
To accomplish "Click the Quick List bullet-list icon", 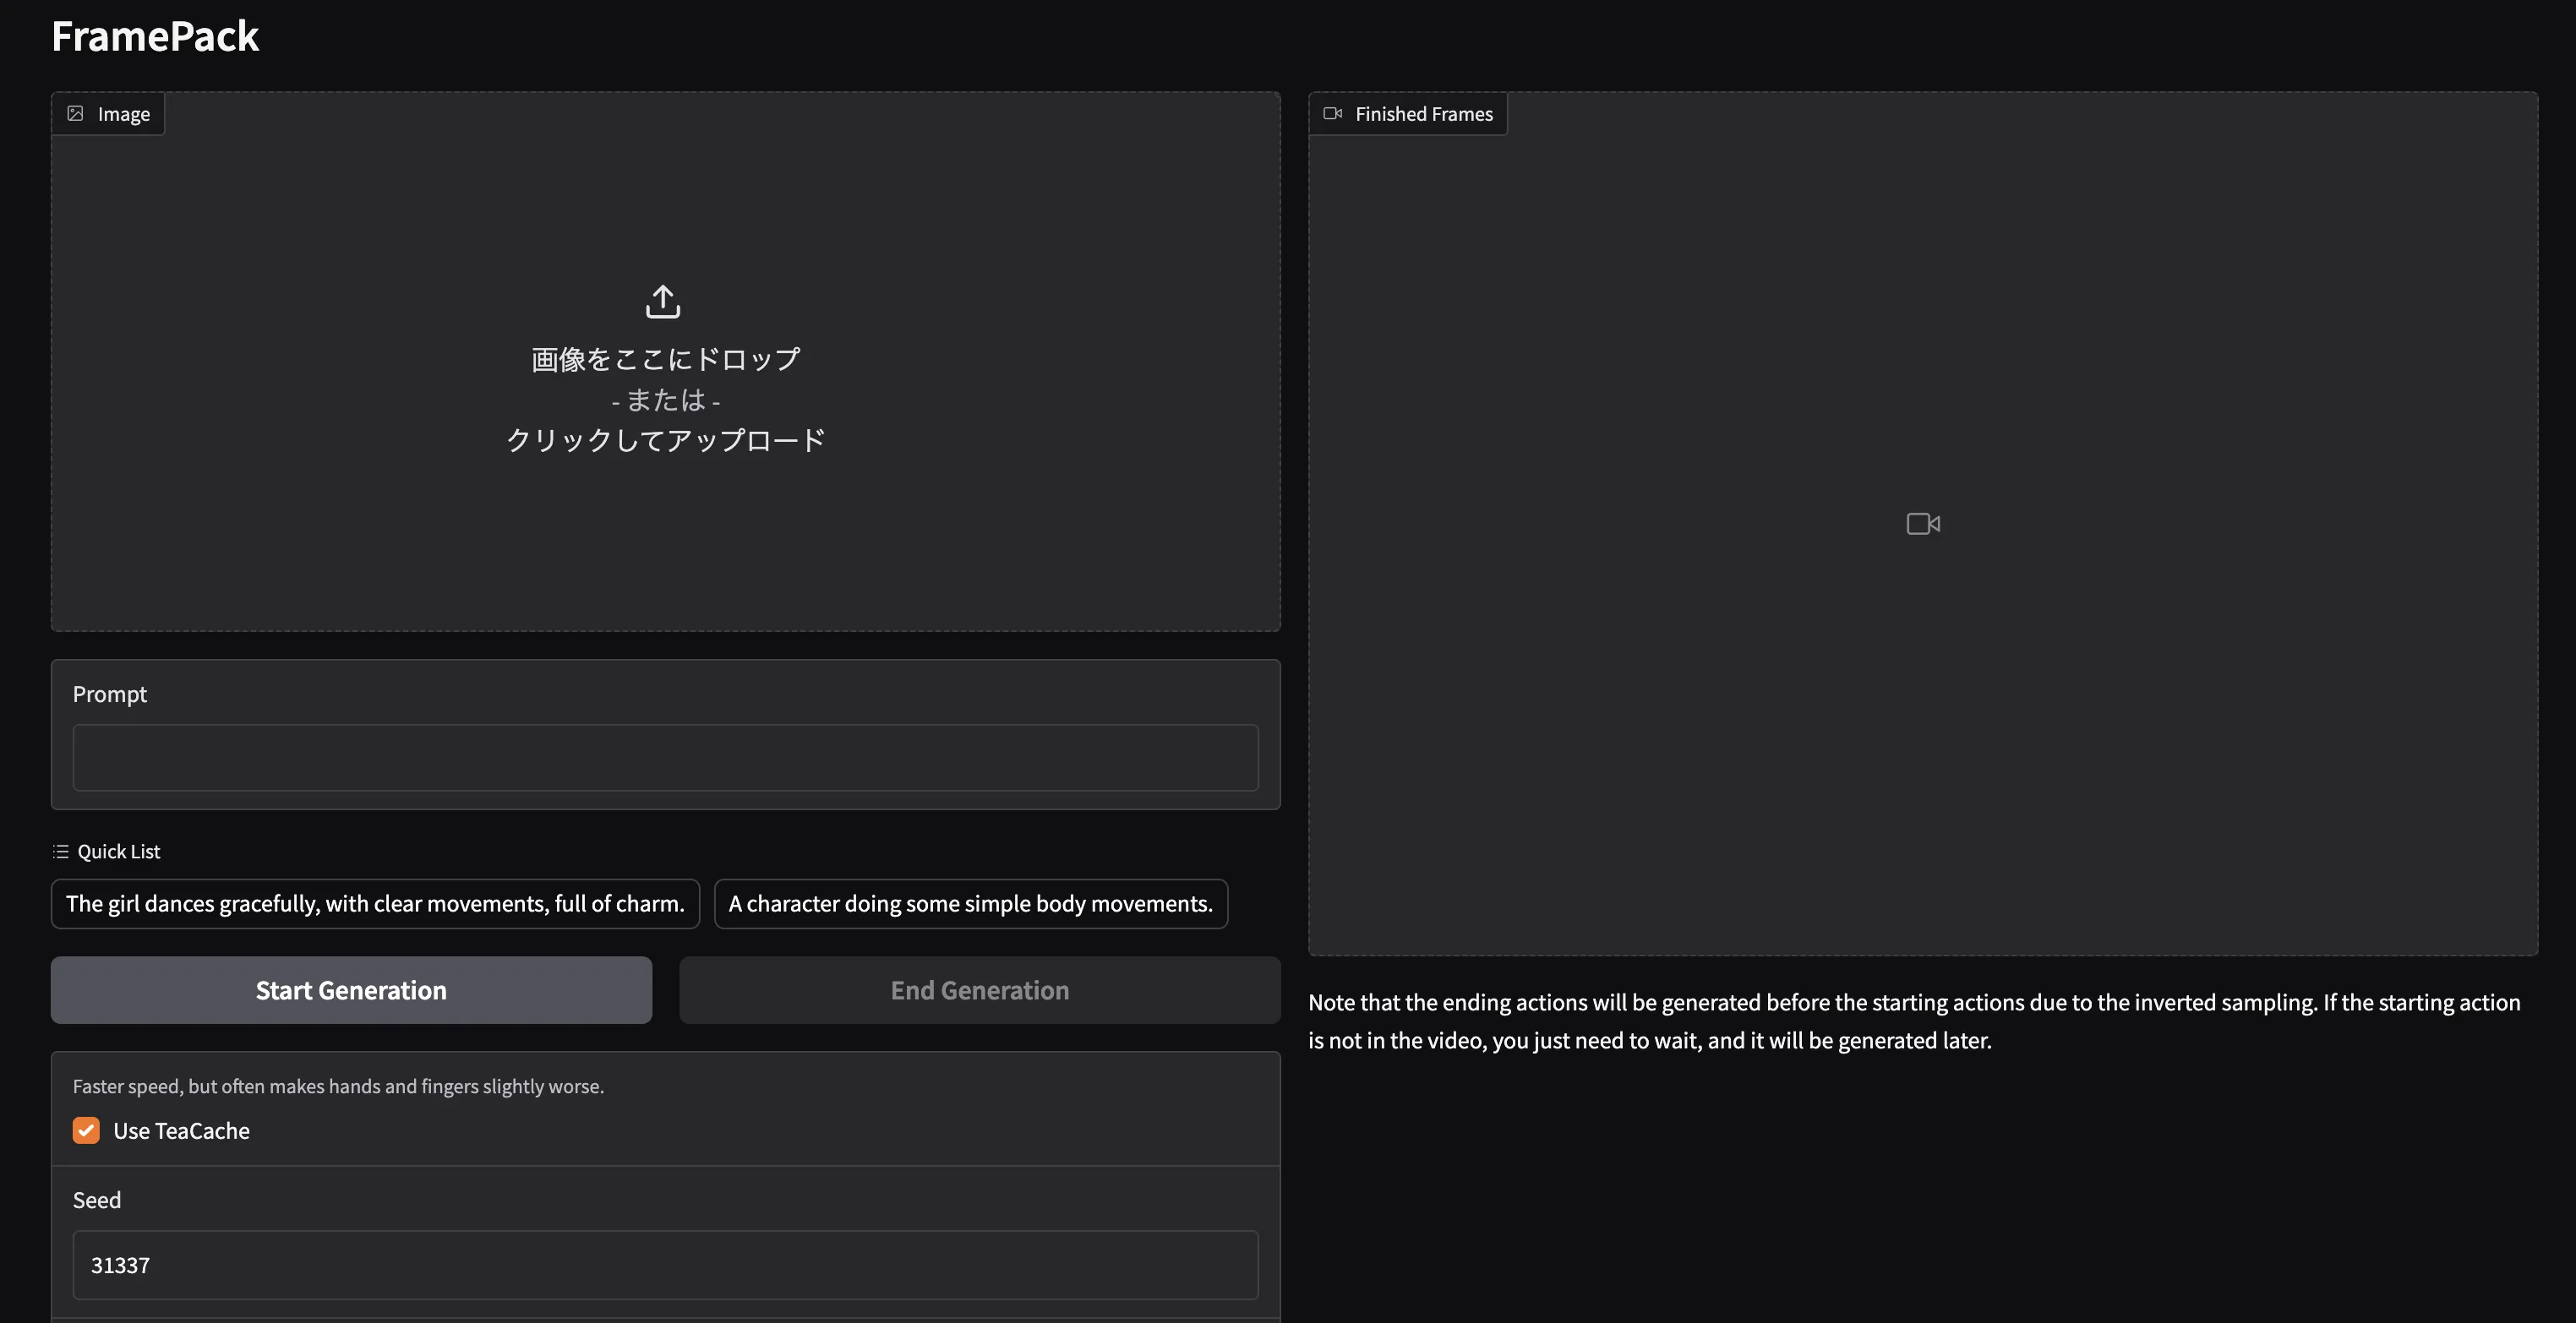I will [61, 852].
